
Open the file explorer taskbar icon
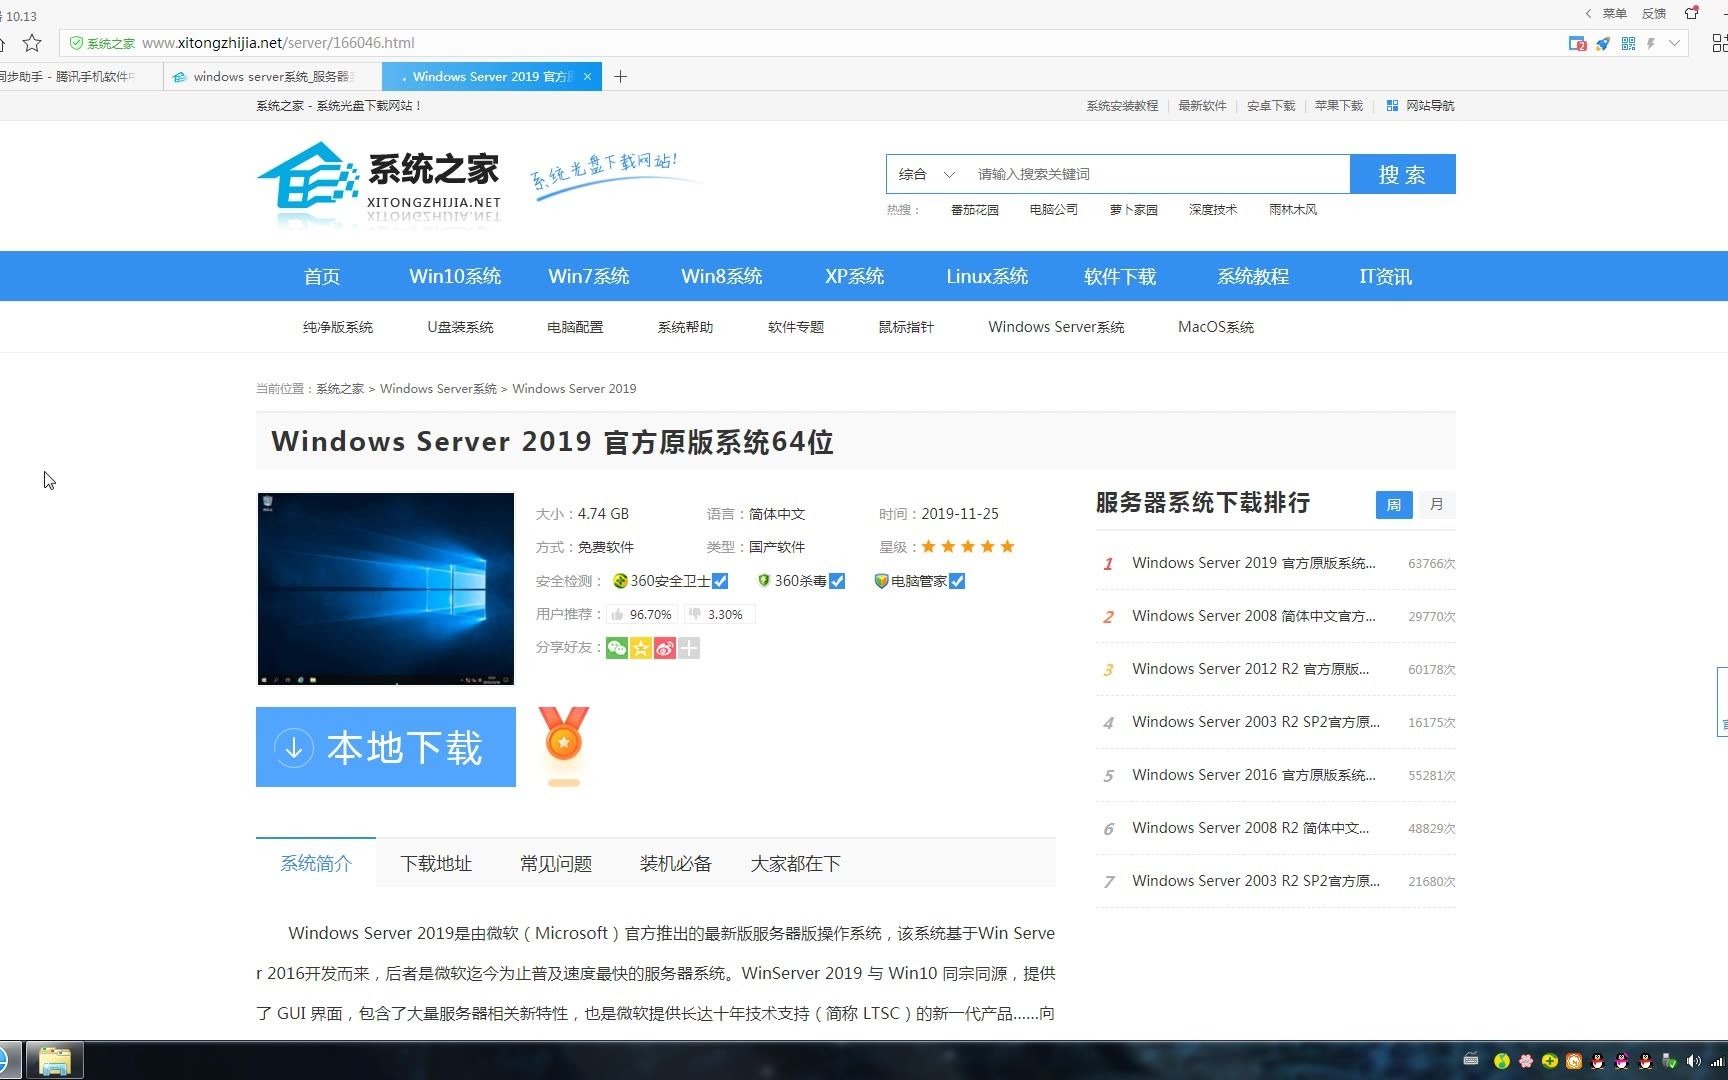click(54, 1060)
